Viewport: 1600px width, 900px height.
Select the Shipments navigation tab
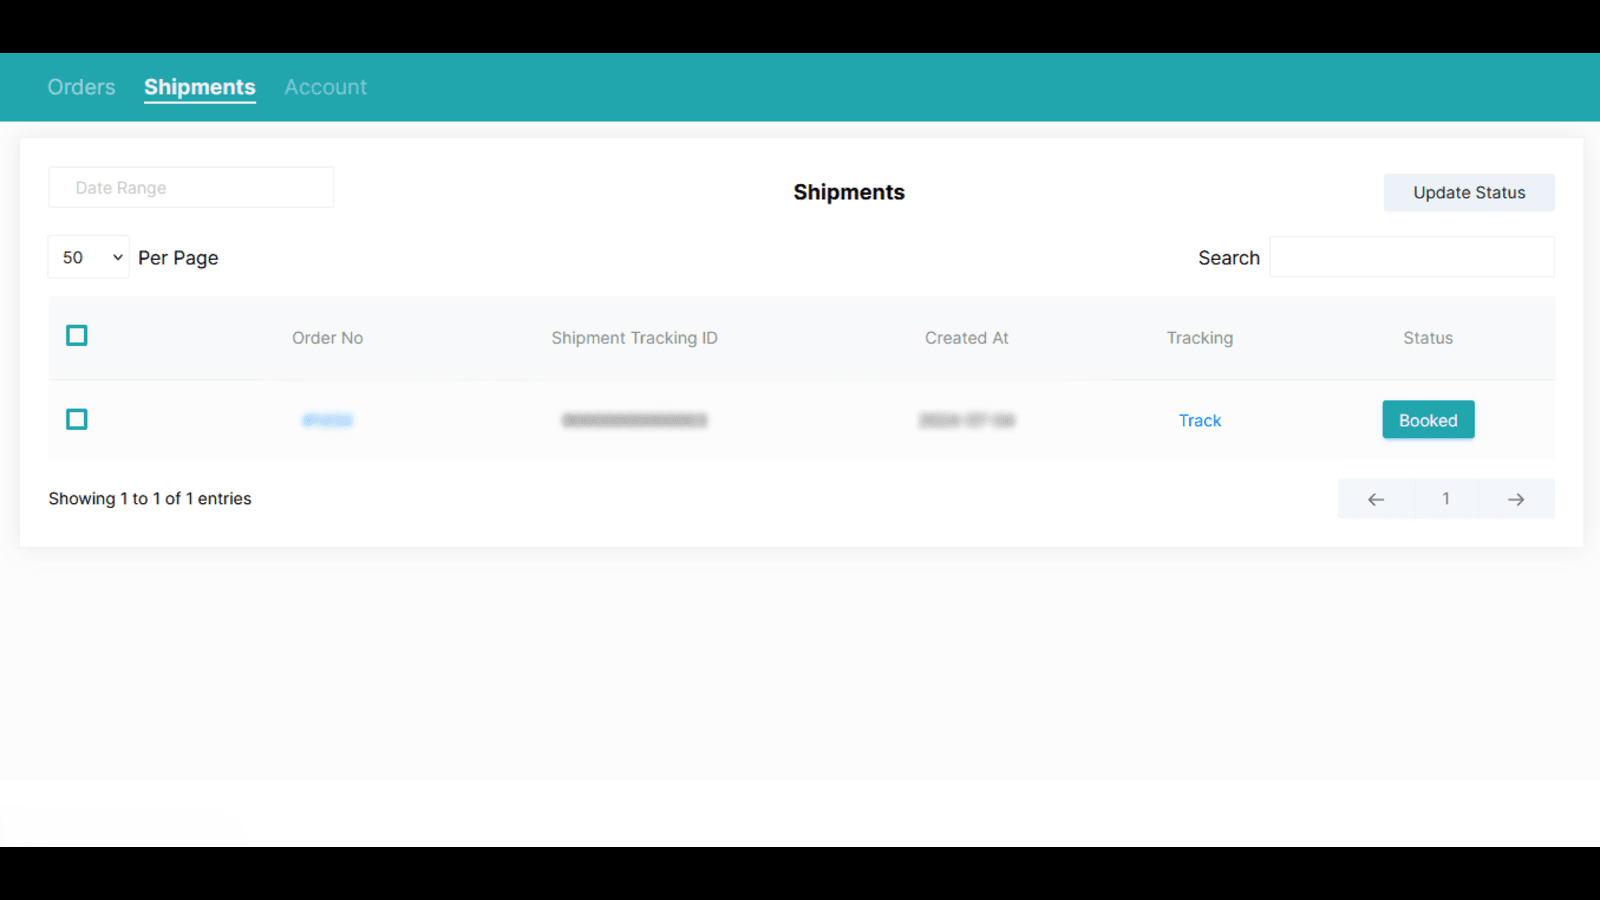(x=199, y=87)
